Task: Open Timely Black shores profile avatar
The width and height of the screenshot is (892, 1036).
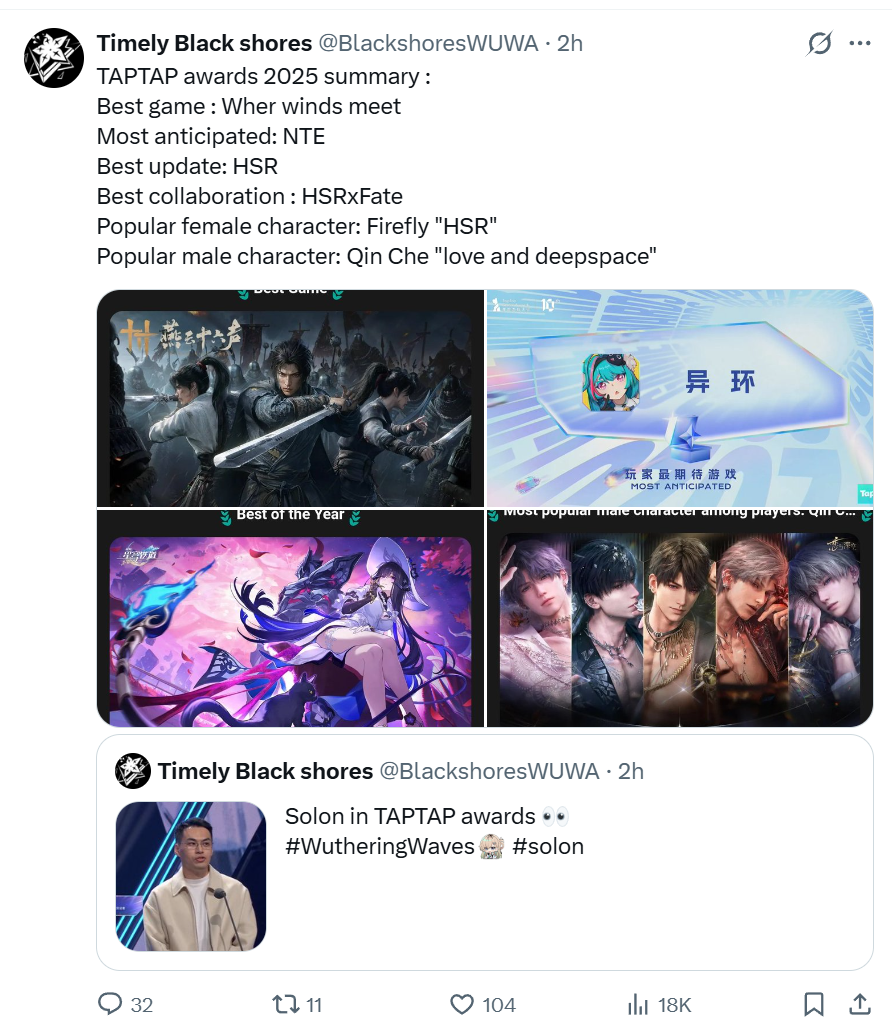Action: [x=54, y=57]
